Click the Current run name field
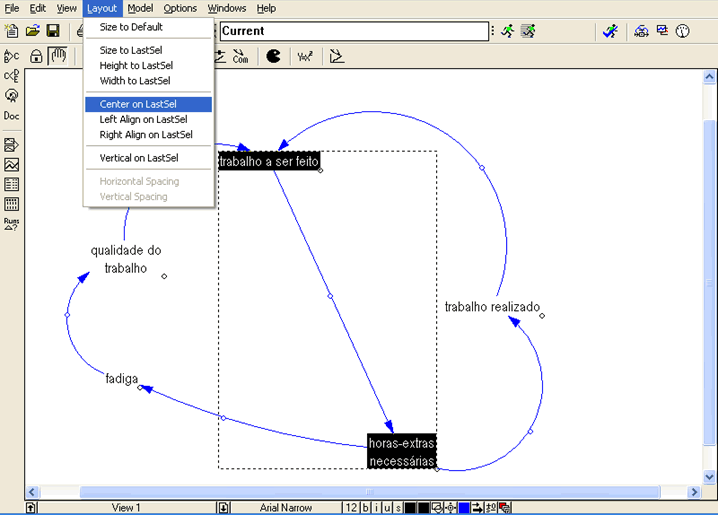Screen dimensions: 719x516 tap(355, 31)
